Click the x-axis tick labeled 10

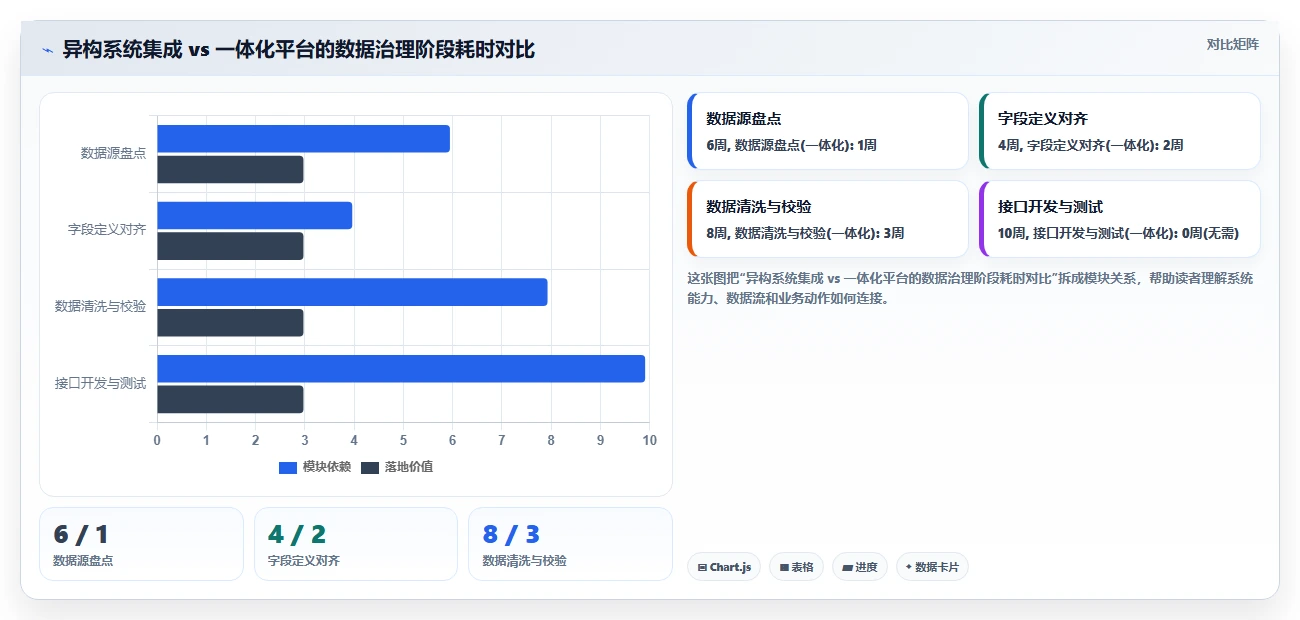(x=649, y=440)
